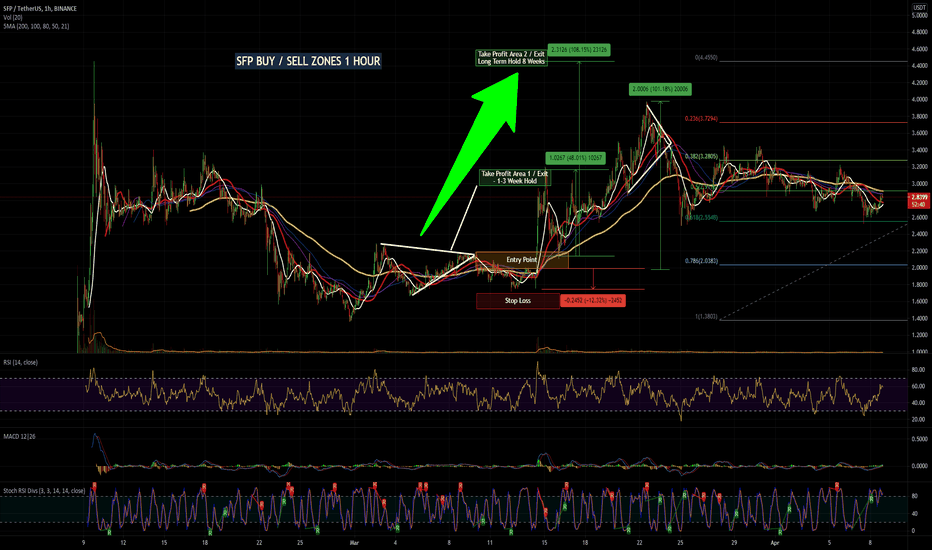Select the Entry Point box

click(522, 260)
